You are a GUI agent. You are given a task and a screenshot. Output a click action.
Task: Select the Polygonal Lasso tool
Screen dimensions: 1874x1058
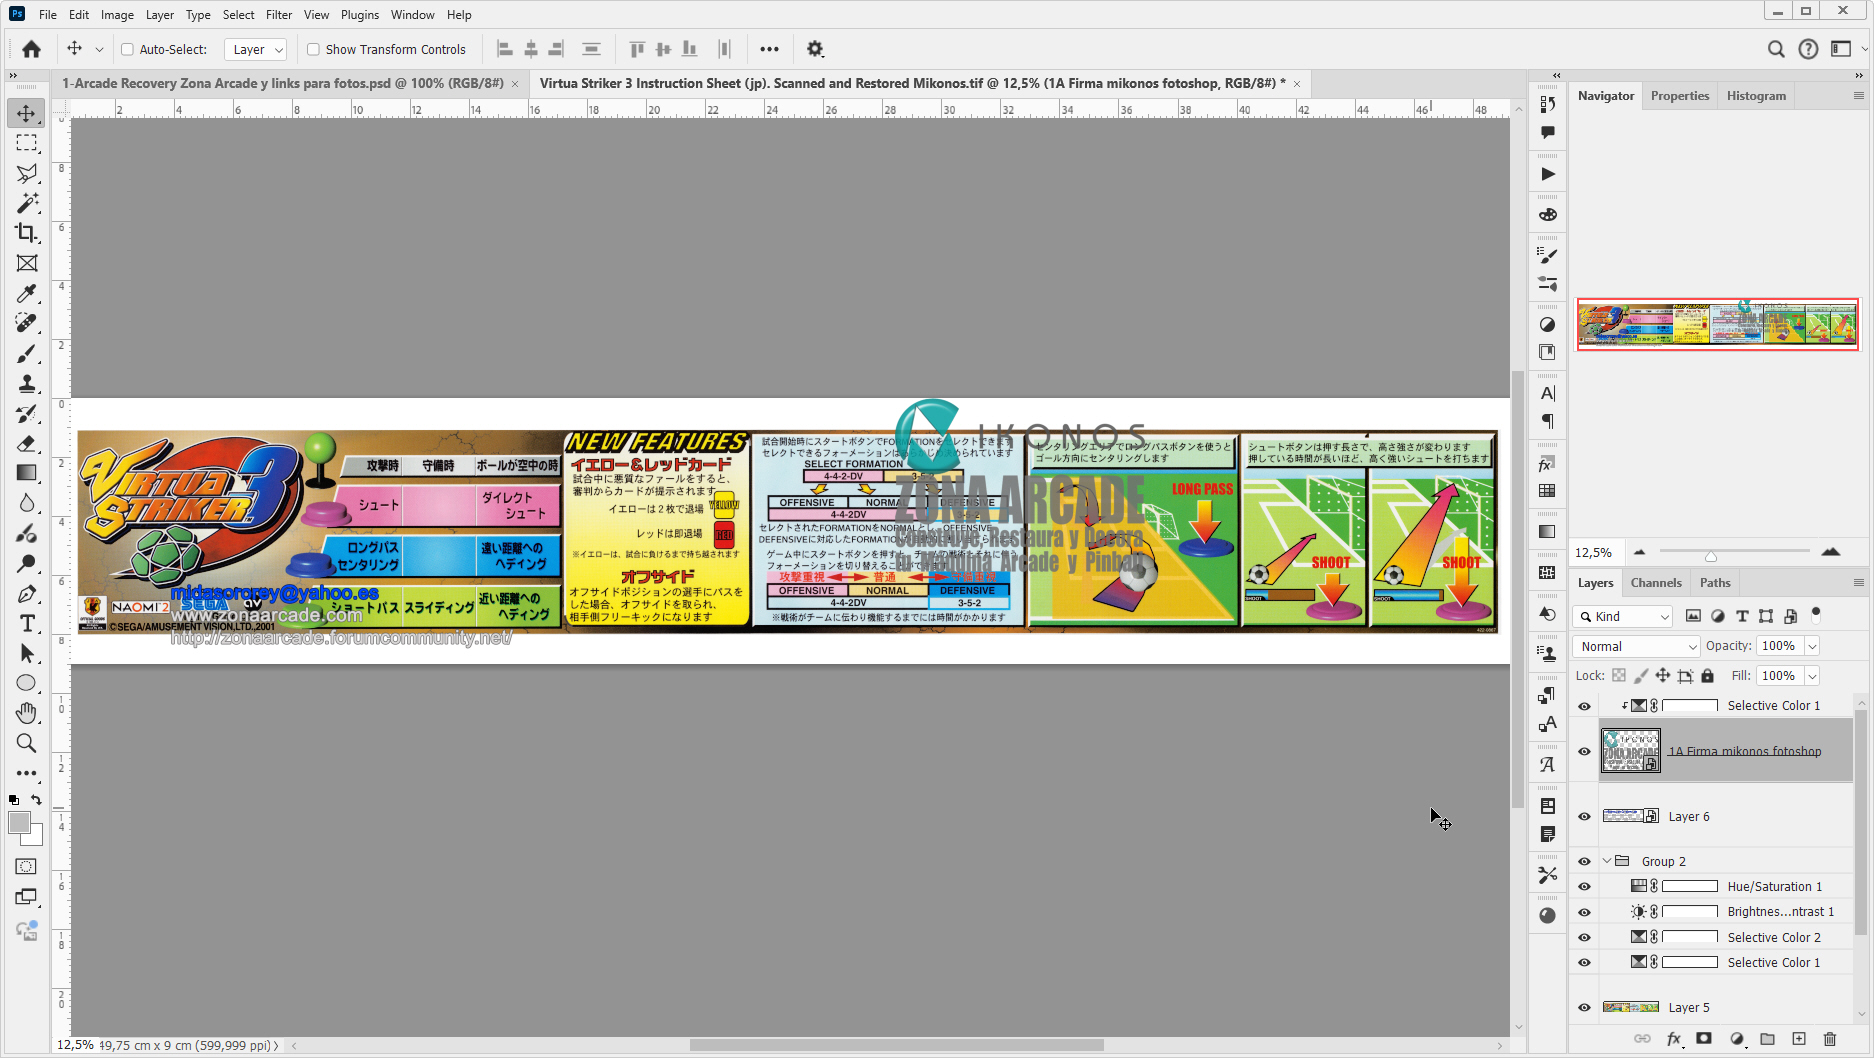coord(27,173)
